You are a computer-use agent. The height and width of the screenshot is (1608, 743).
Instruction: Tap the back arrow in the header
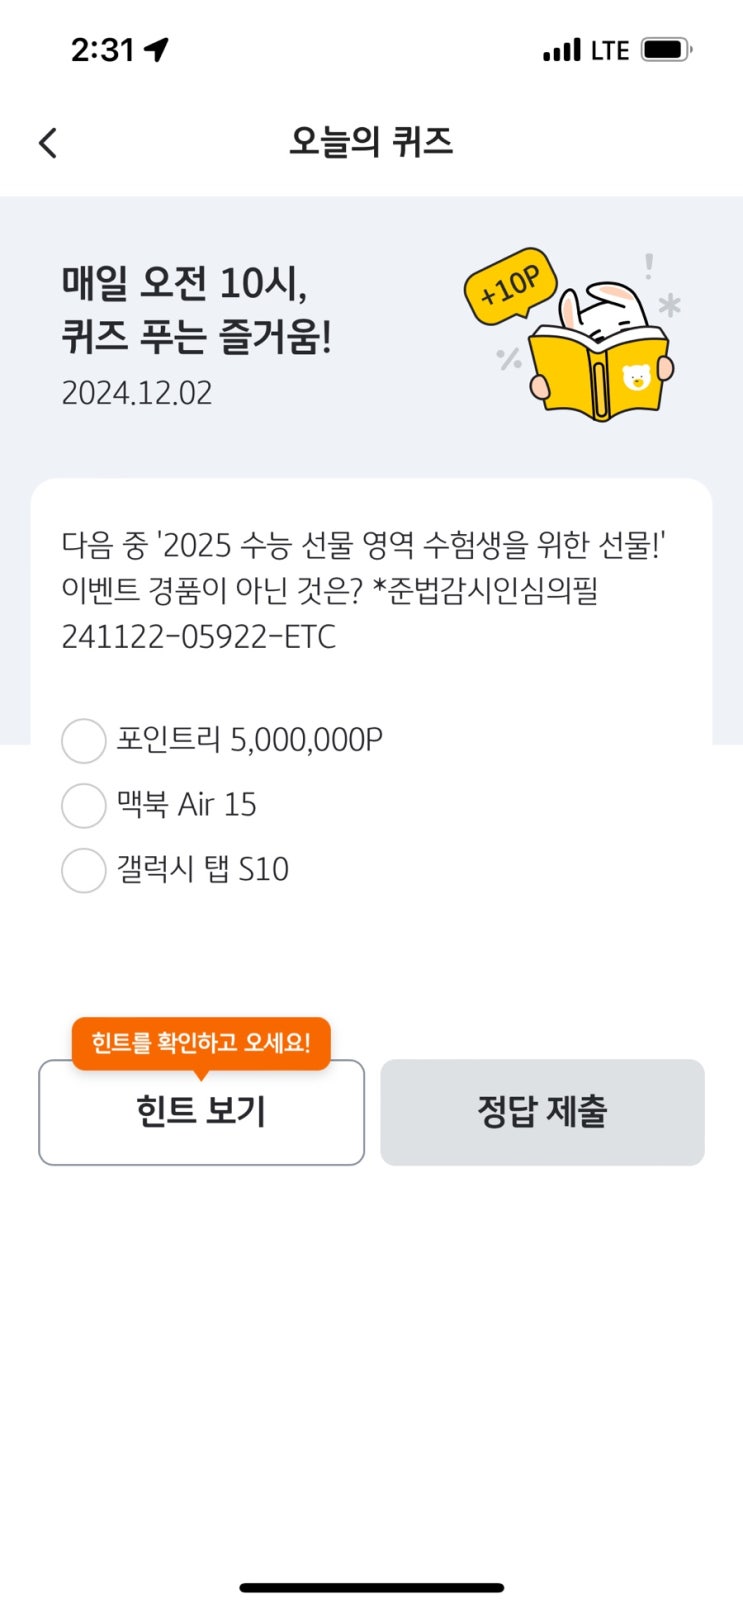pyautogui.click(x=48, y=143)
